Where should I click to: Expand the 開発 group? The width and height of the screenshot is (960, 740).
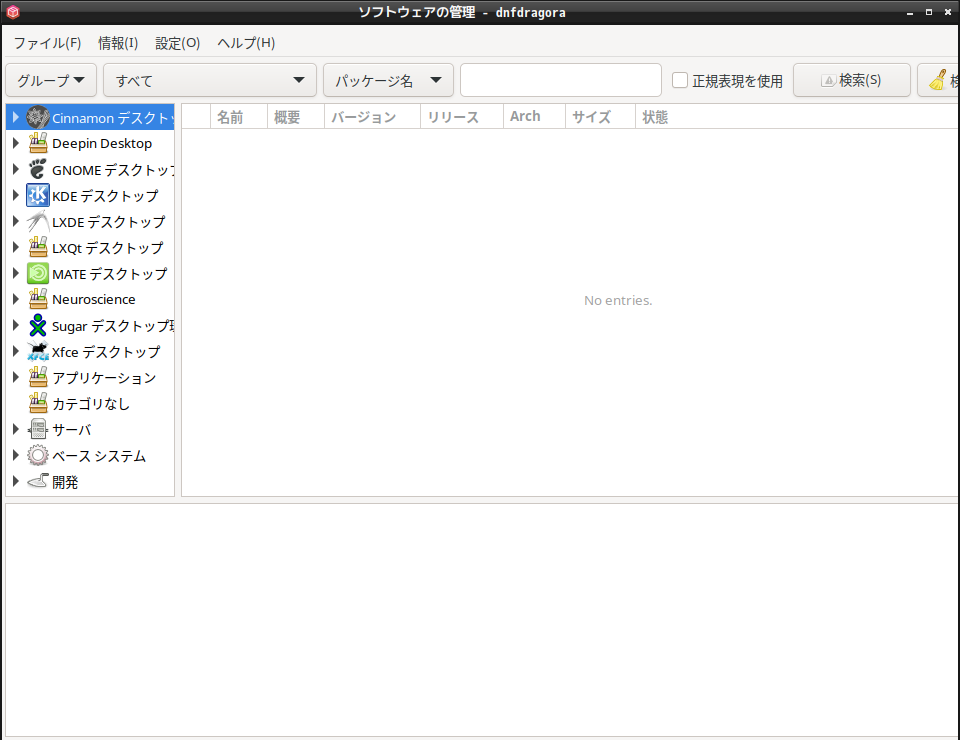[16, 481]
